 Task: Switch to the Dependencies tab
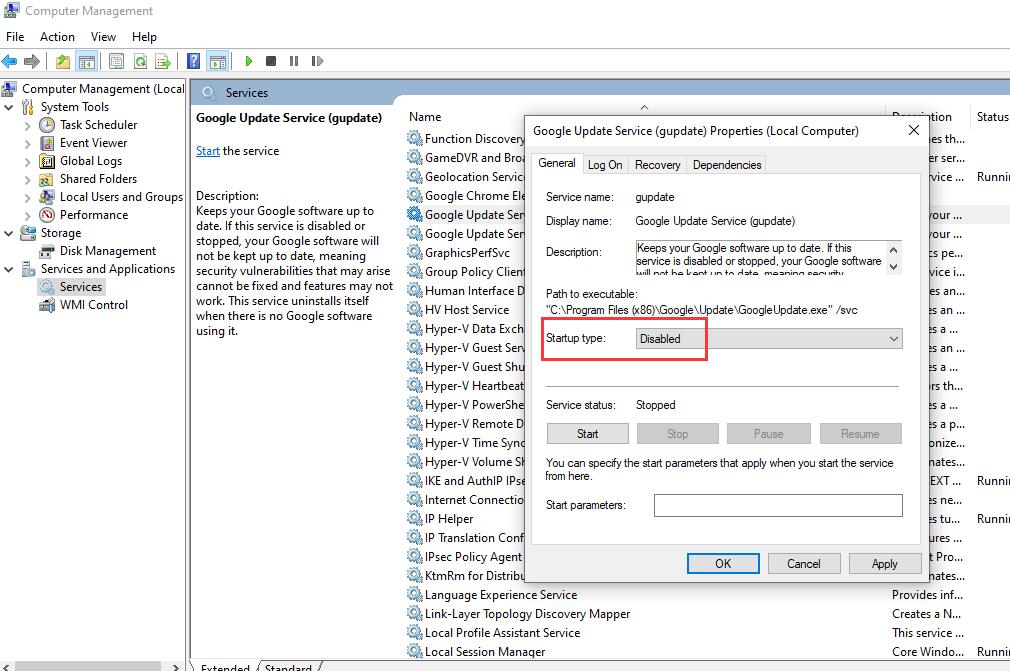[727, 165]
